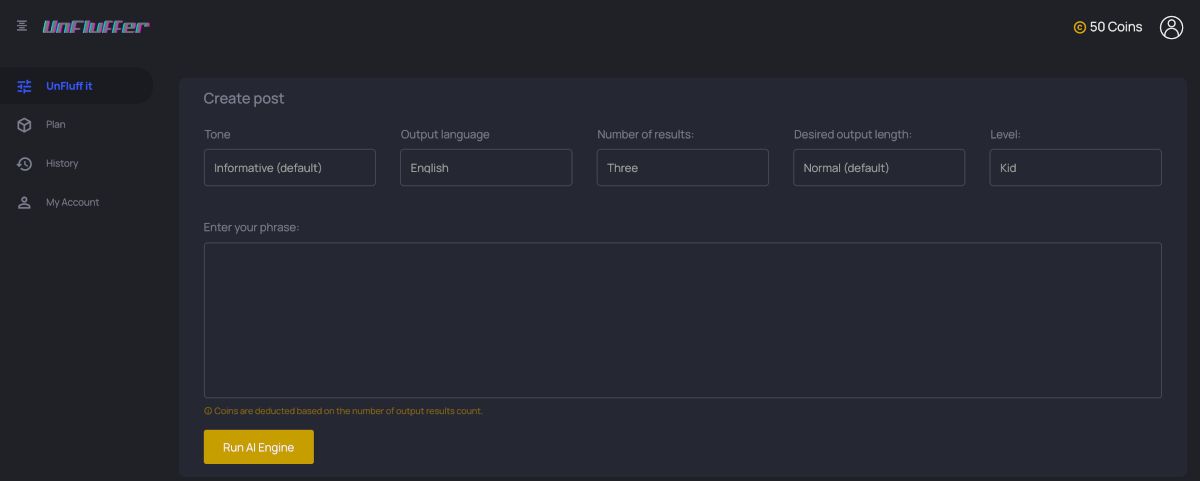Click the gold coin icon
The height and width of the screenshot is (481, 1200).
[x=1079, y=28]
